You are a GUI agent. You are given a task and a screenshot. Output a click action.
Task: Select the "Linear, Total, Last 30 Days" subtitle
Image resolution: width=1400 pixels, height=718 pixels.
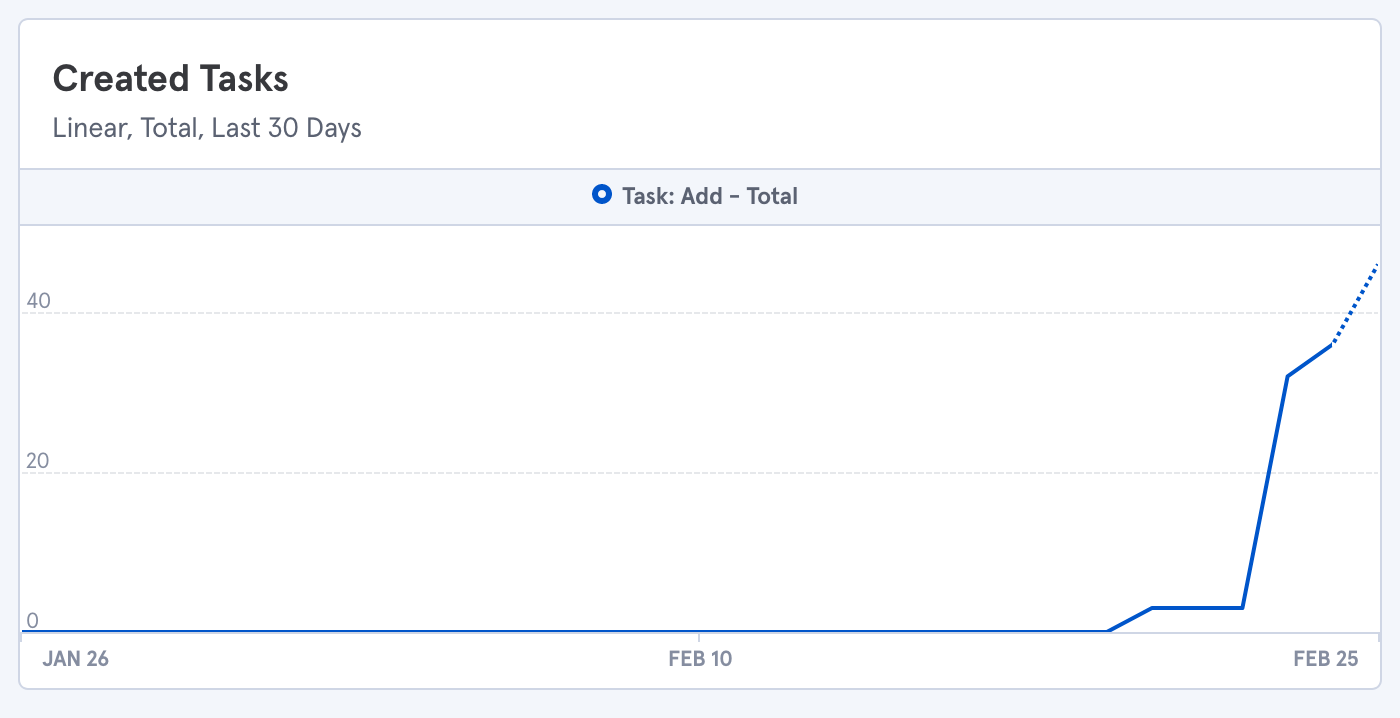click(x=207, y=128)
